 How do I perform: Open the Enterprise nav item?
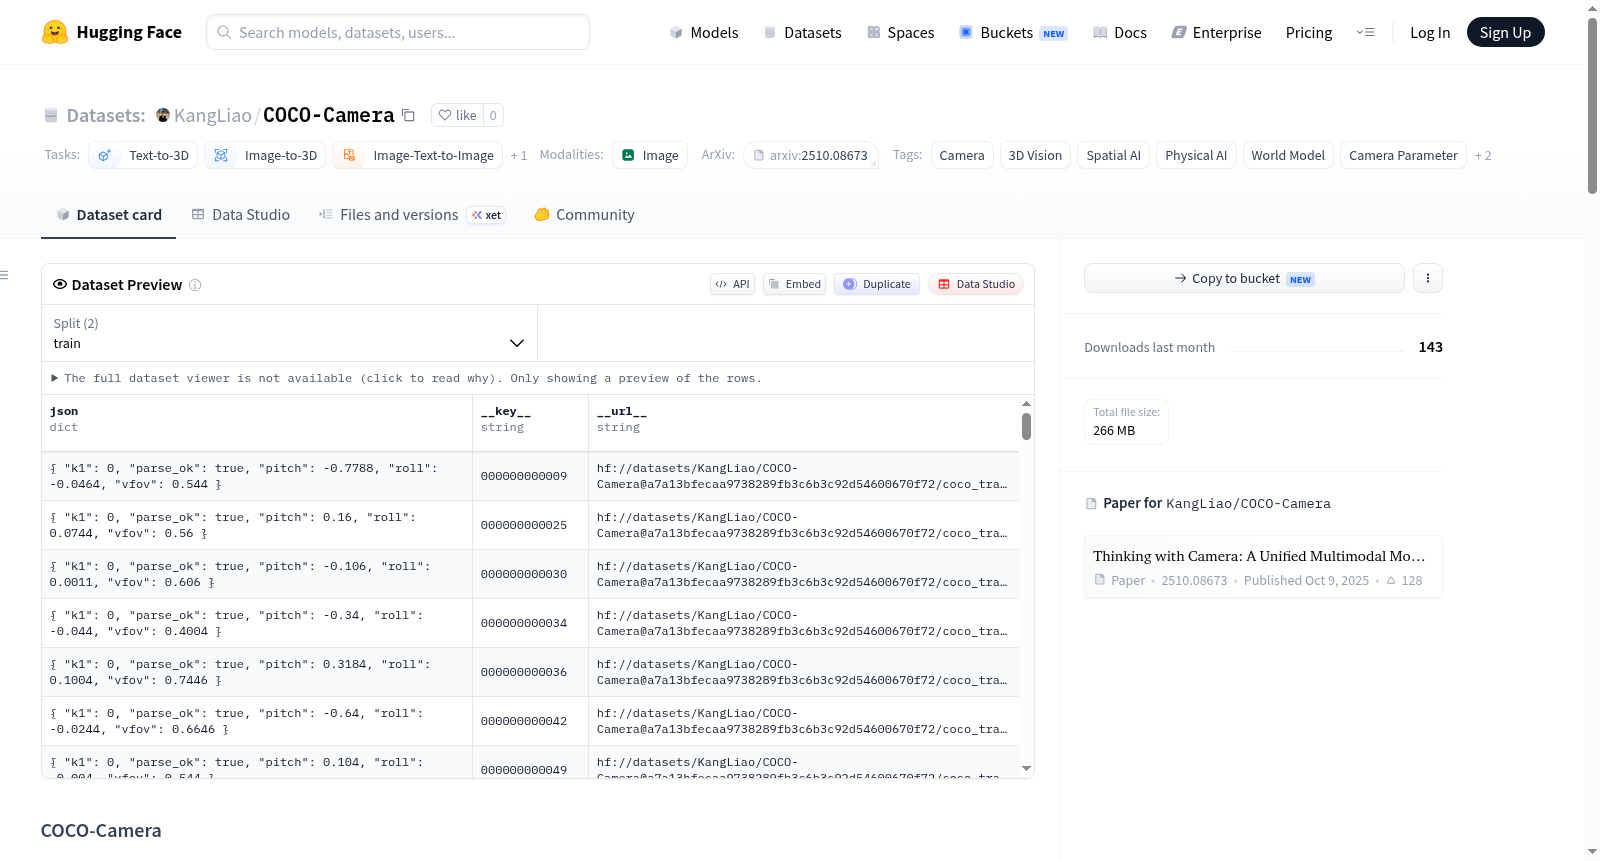tap(1216, 32)
